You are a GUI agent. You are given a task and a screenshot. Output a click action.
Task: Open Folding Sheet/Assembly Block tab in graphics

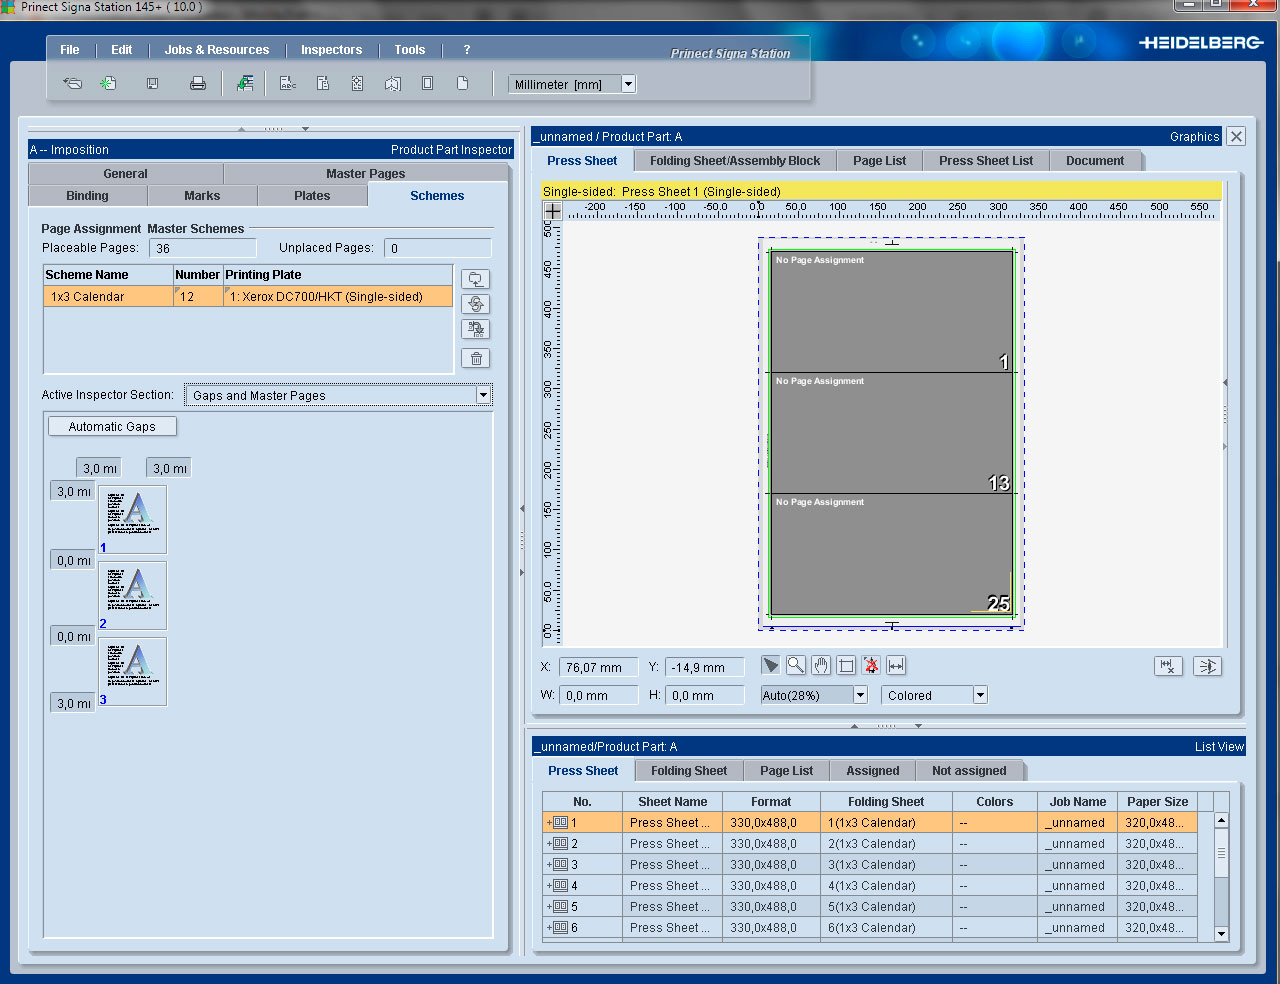[x=735, y=161]
